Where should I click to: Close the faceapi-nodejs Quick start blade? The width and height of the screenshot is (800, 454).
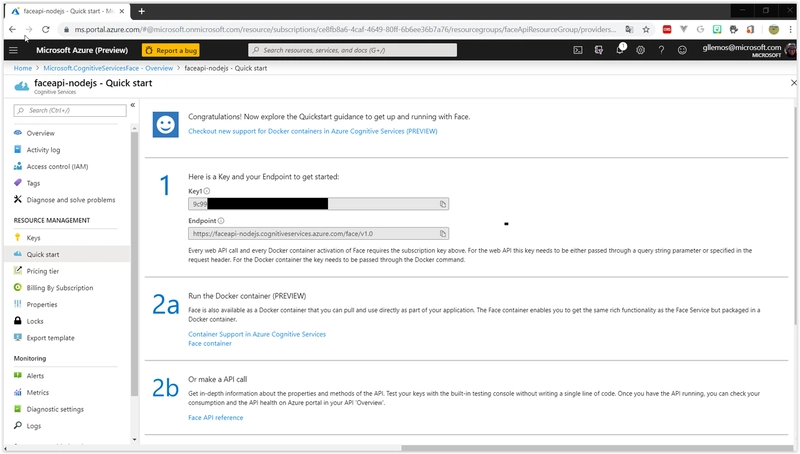pos(793,83)
